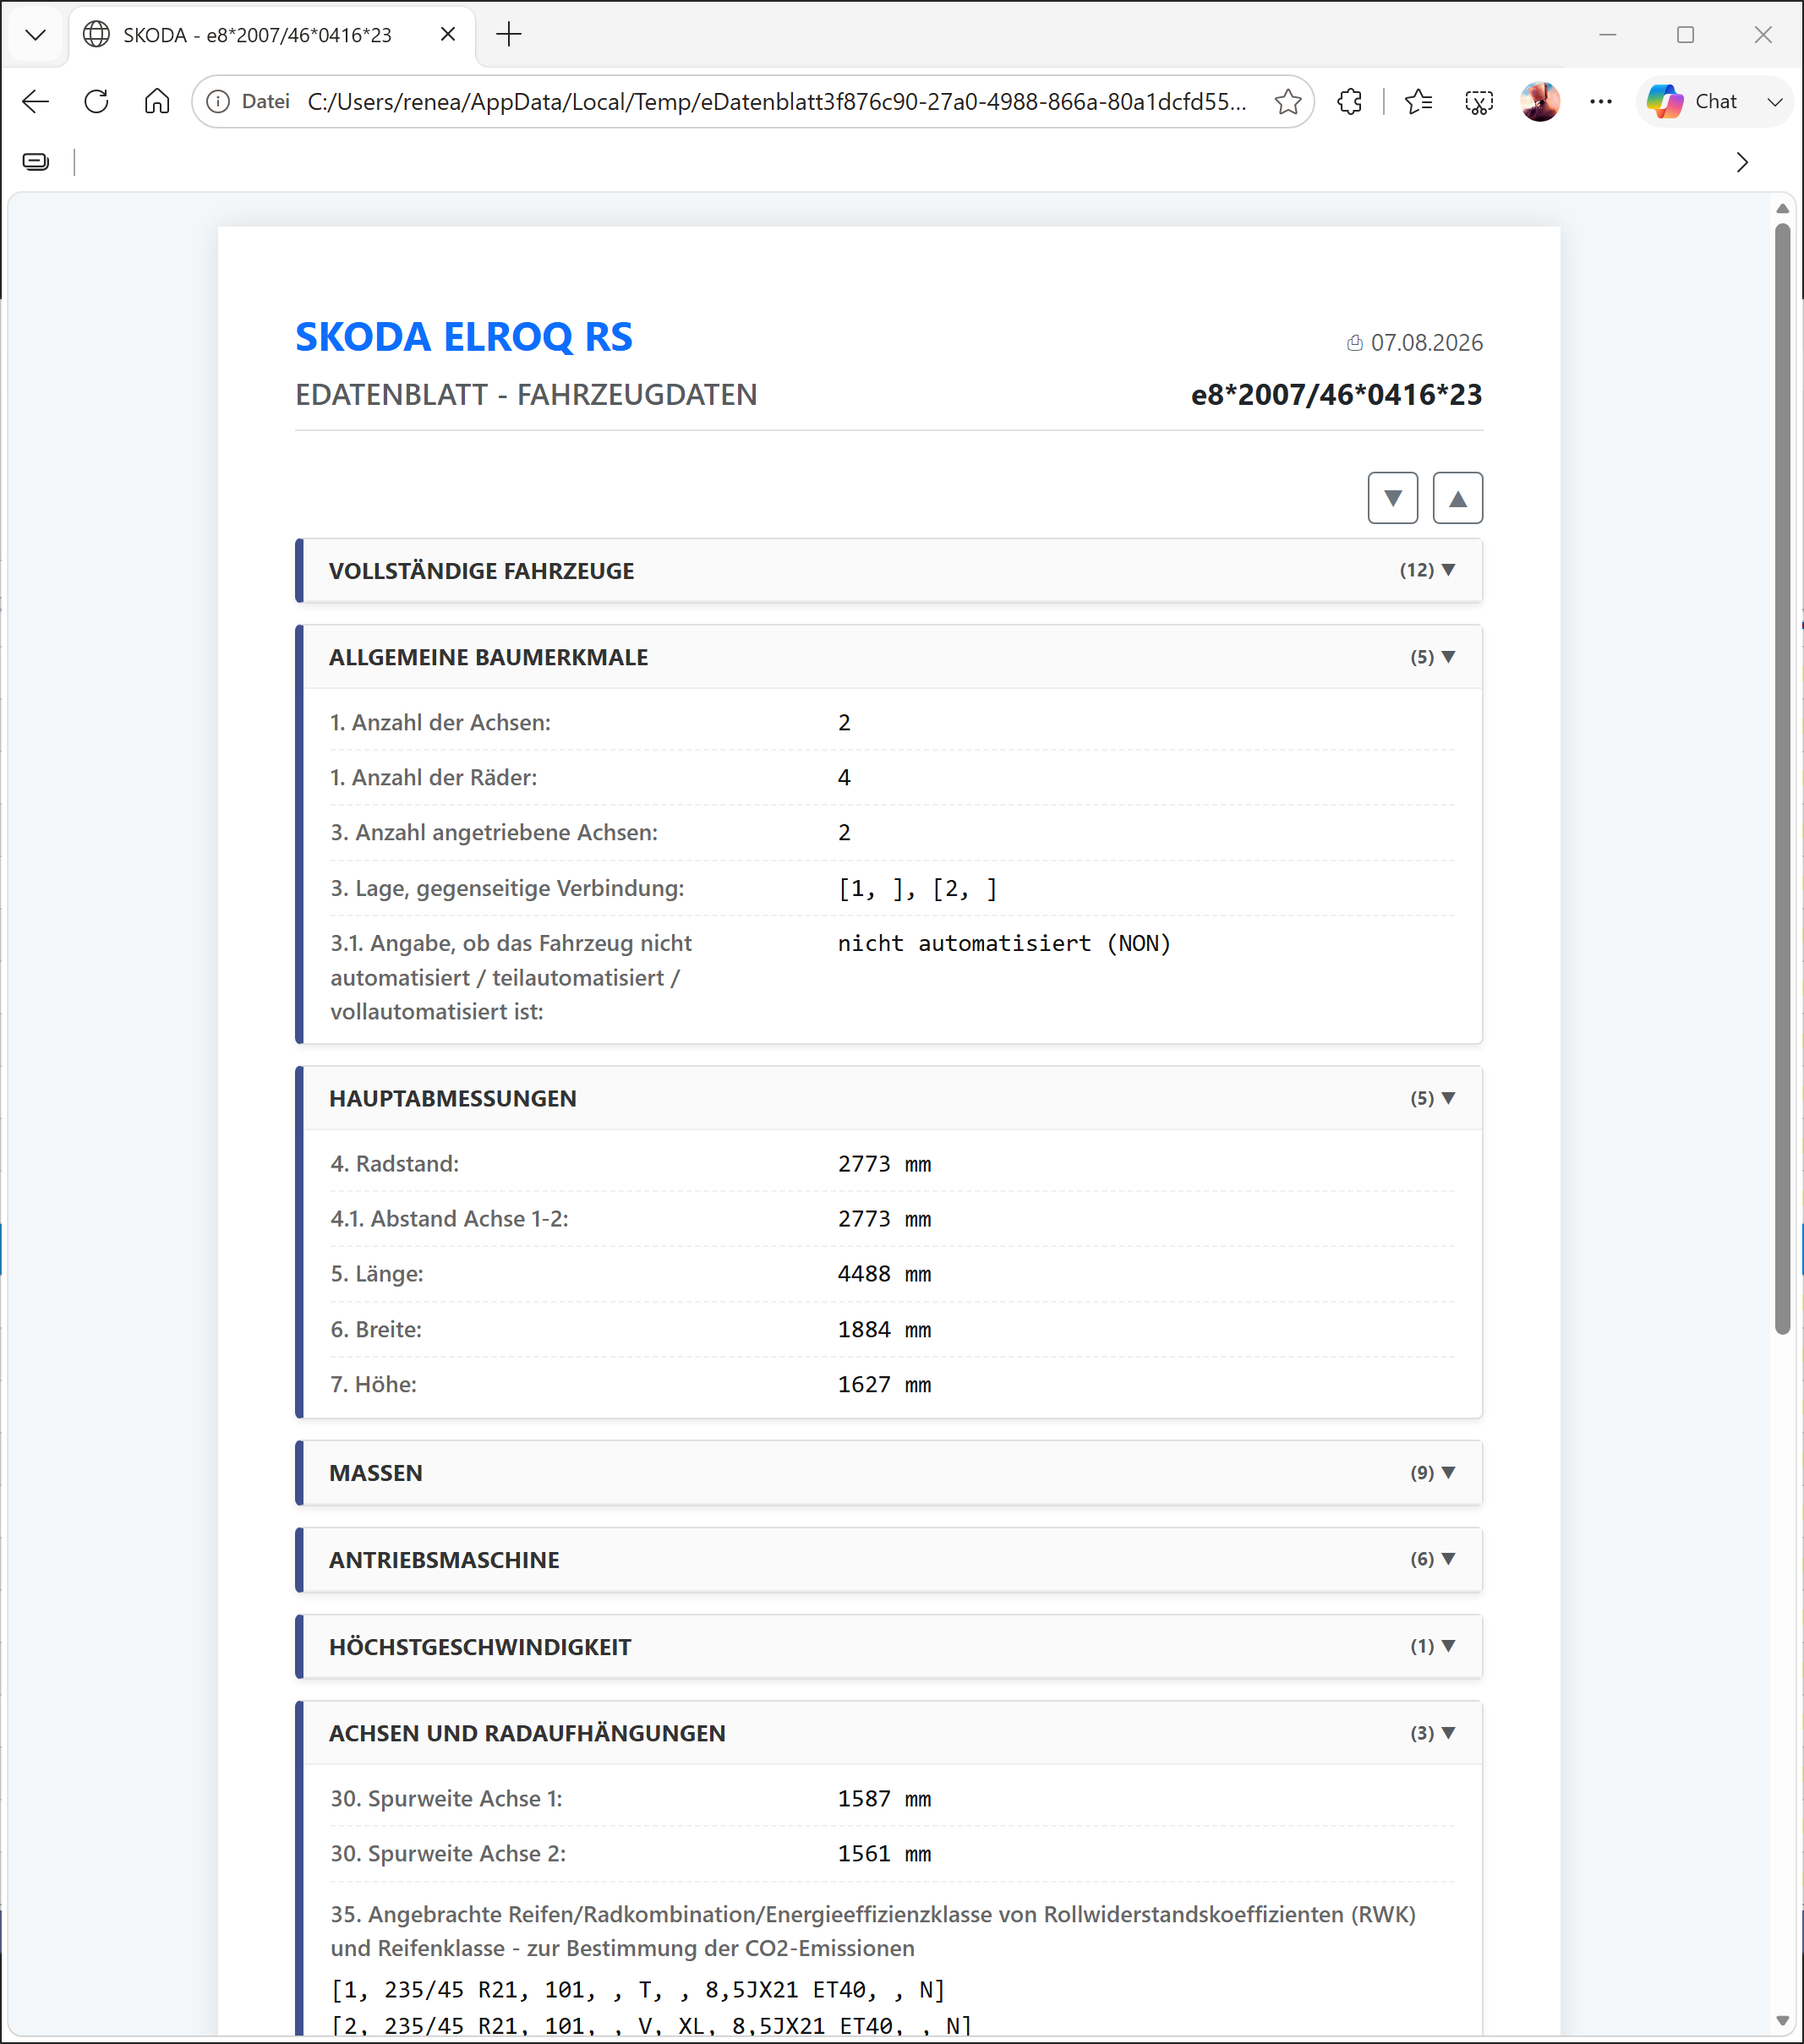The image size is (1804, 2044).
Task: Expand the Antriebsmaschine section
Action: [x=889, y=1560]
